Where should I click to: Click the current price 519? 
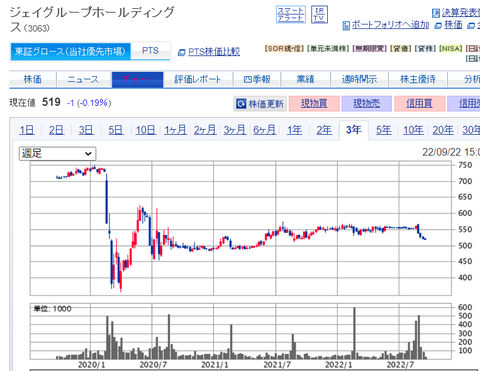coord(51,102)
